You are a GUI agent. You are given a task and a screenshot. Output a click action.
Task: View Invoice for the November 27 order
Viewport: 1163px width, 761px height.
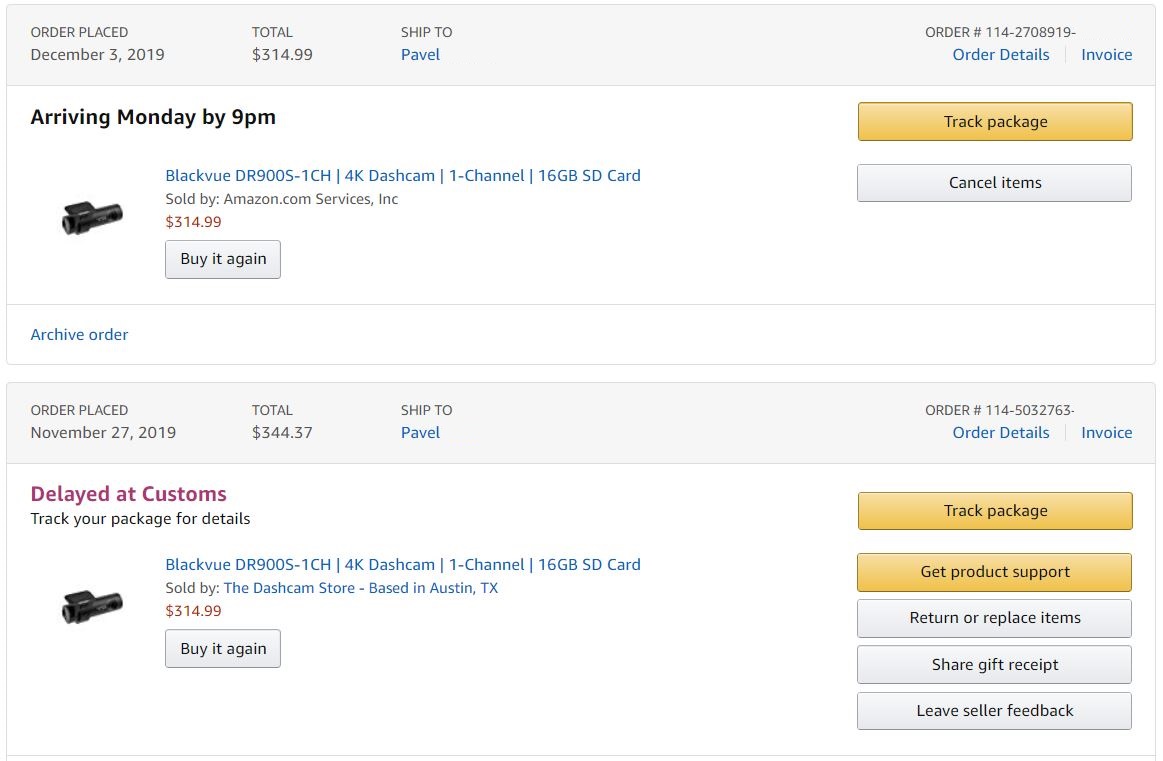click(1106, 433)
